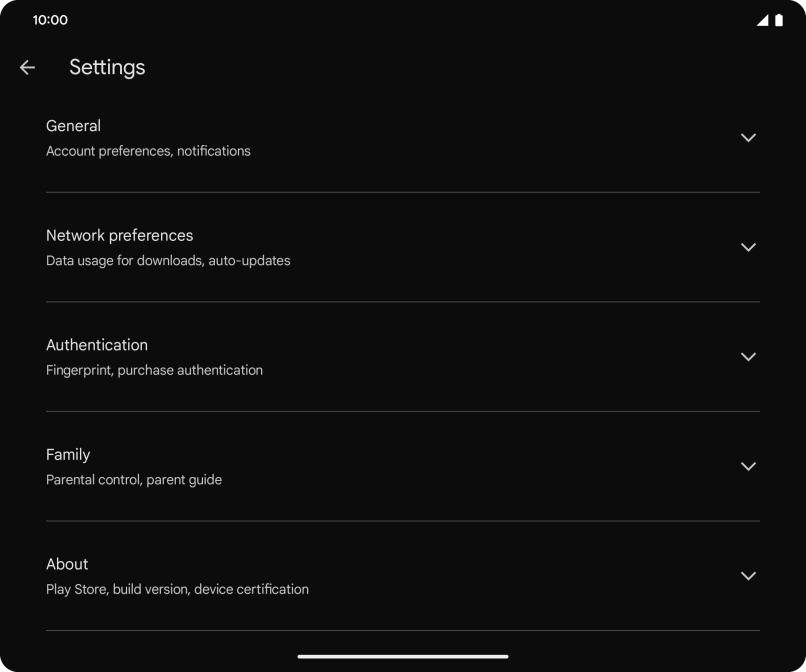
Task: Tap the bottom navigation handle bar
Action: [403, 657]
